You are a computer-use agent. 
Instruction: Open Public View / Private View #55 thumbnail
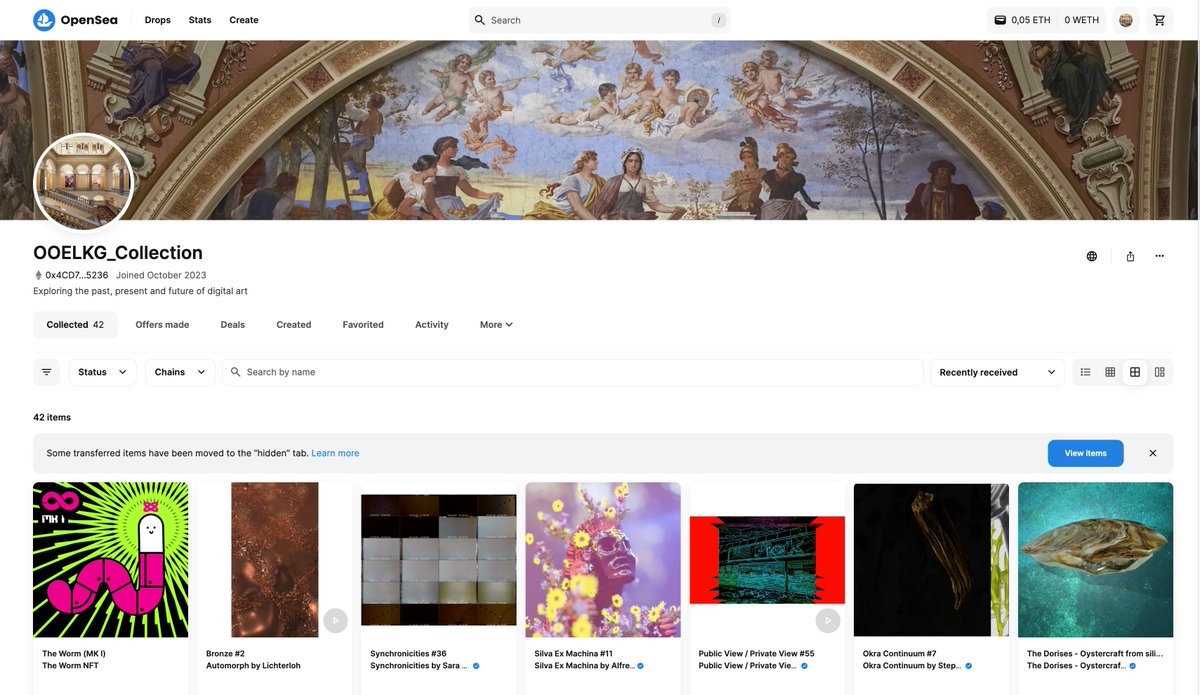(x=767, y=560)
